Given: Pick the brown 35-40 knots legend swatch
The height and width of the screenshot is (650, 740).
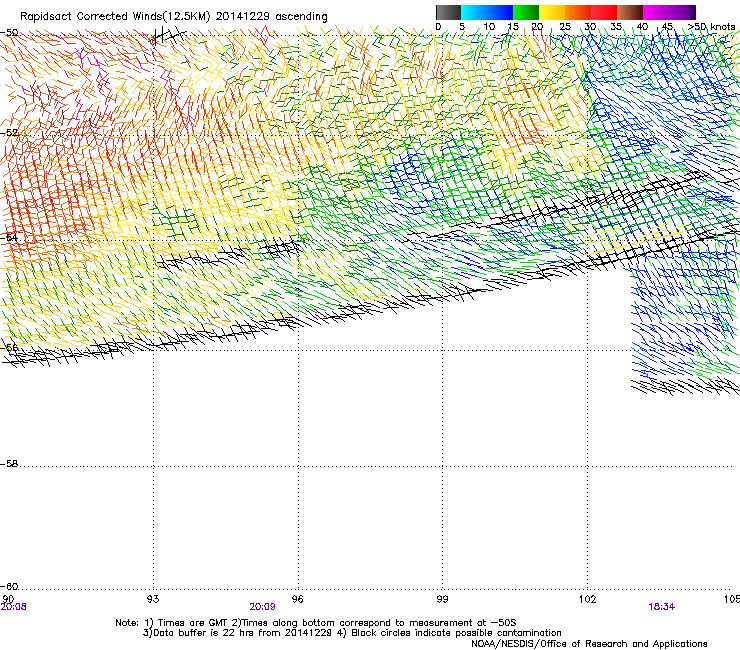Looking at the screenshot, I should pyautogui.click(x=630, y=12).
